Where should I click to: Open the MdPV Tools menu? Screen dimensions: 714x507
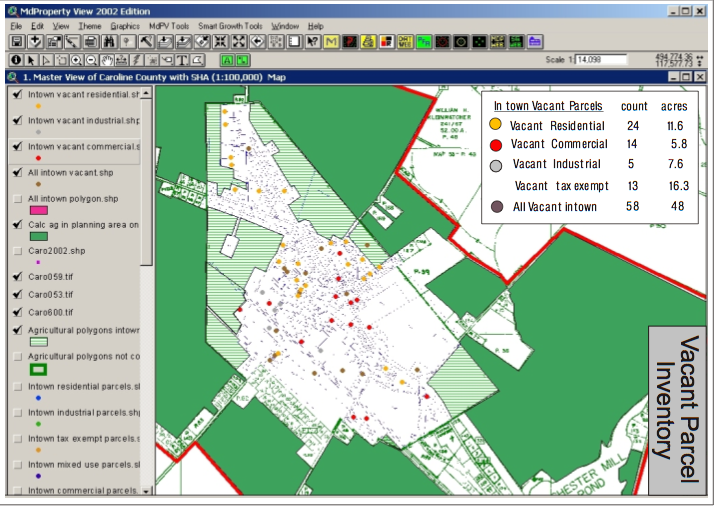pos(169,26)
